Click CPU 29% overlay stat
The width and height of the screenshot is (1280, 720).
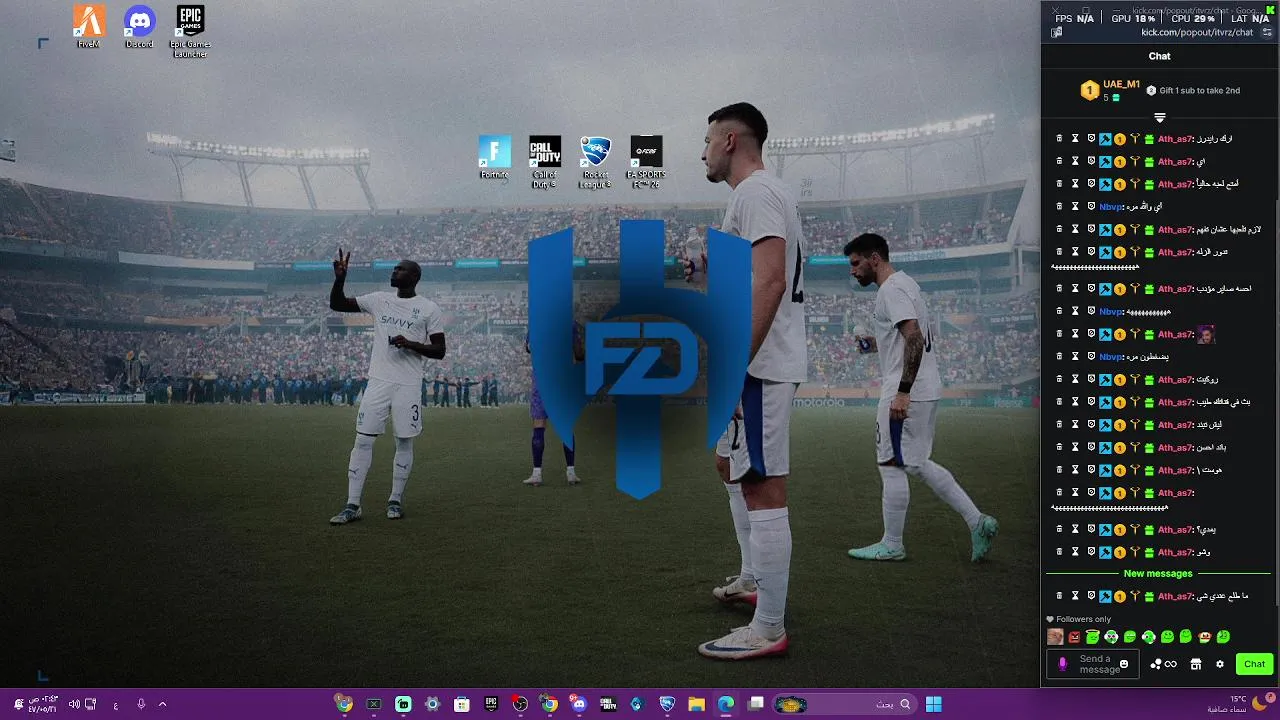pos(1193,18)
